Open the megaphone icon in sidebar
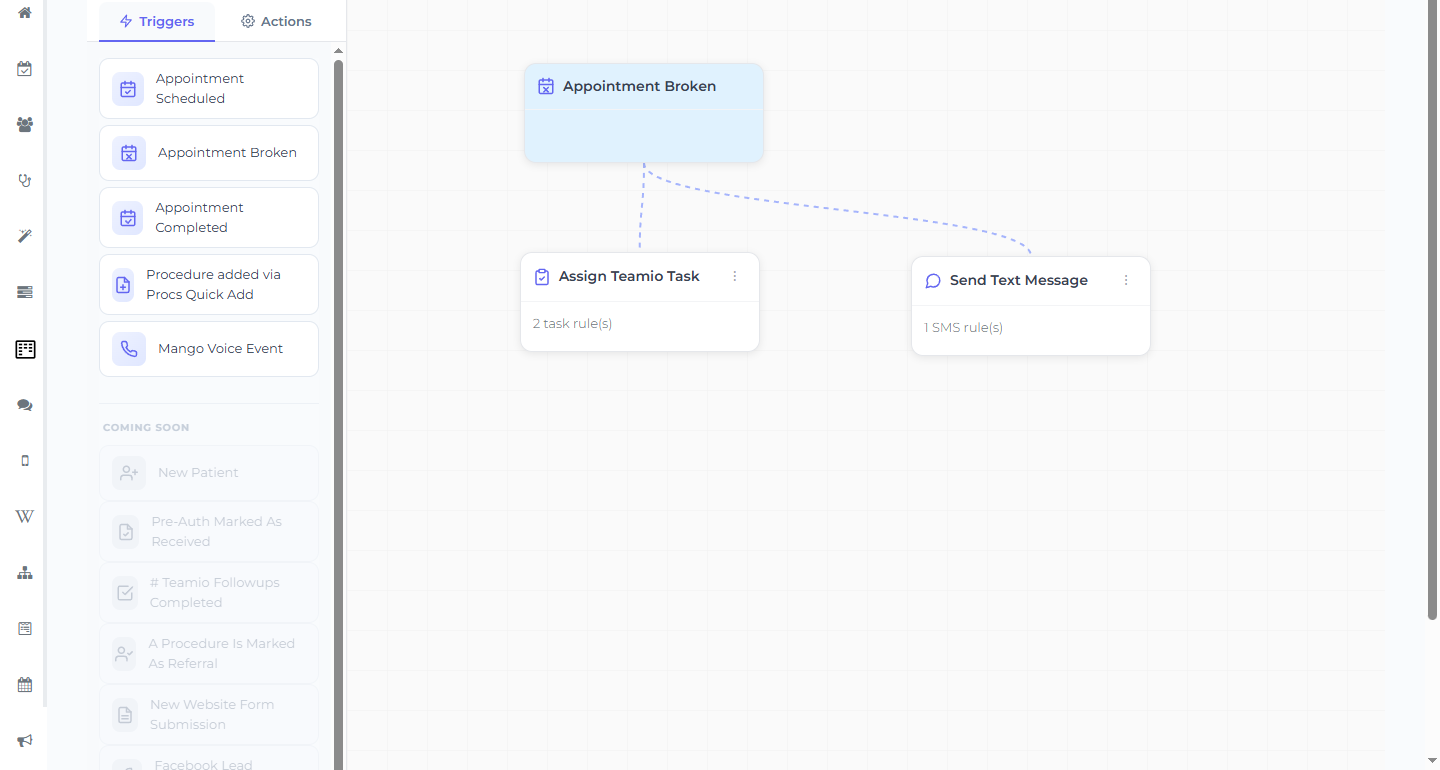 [25, 741]
